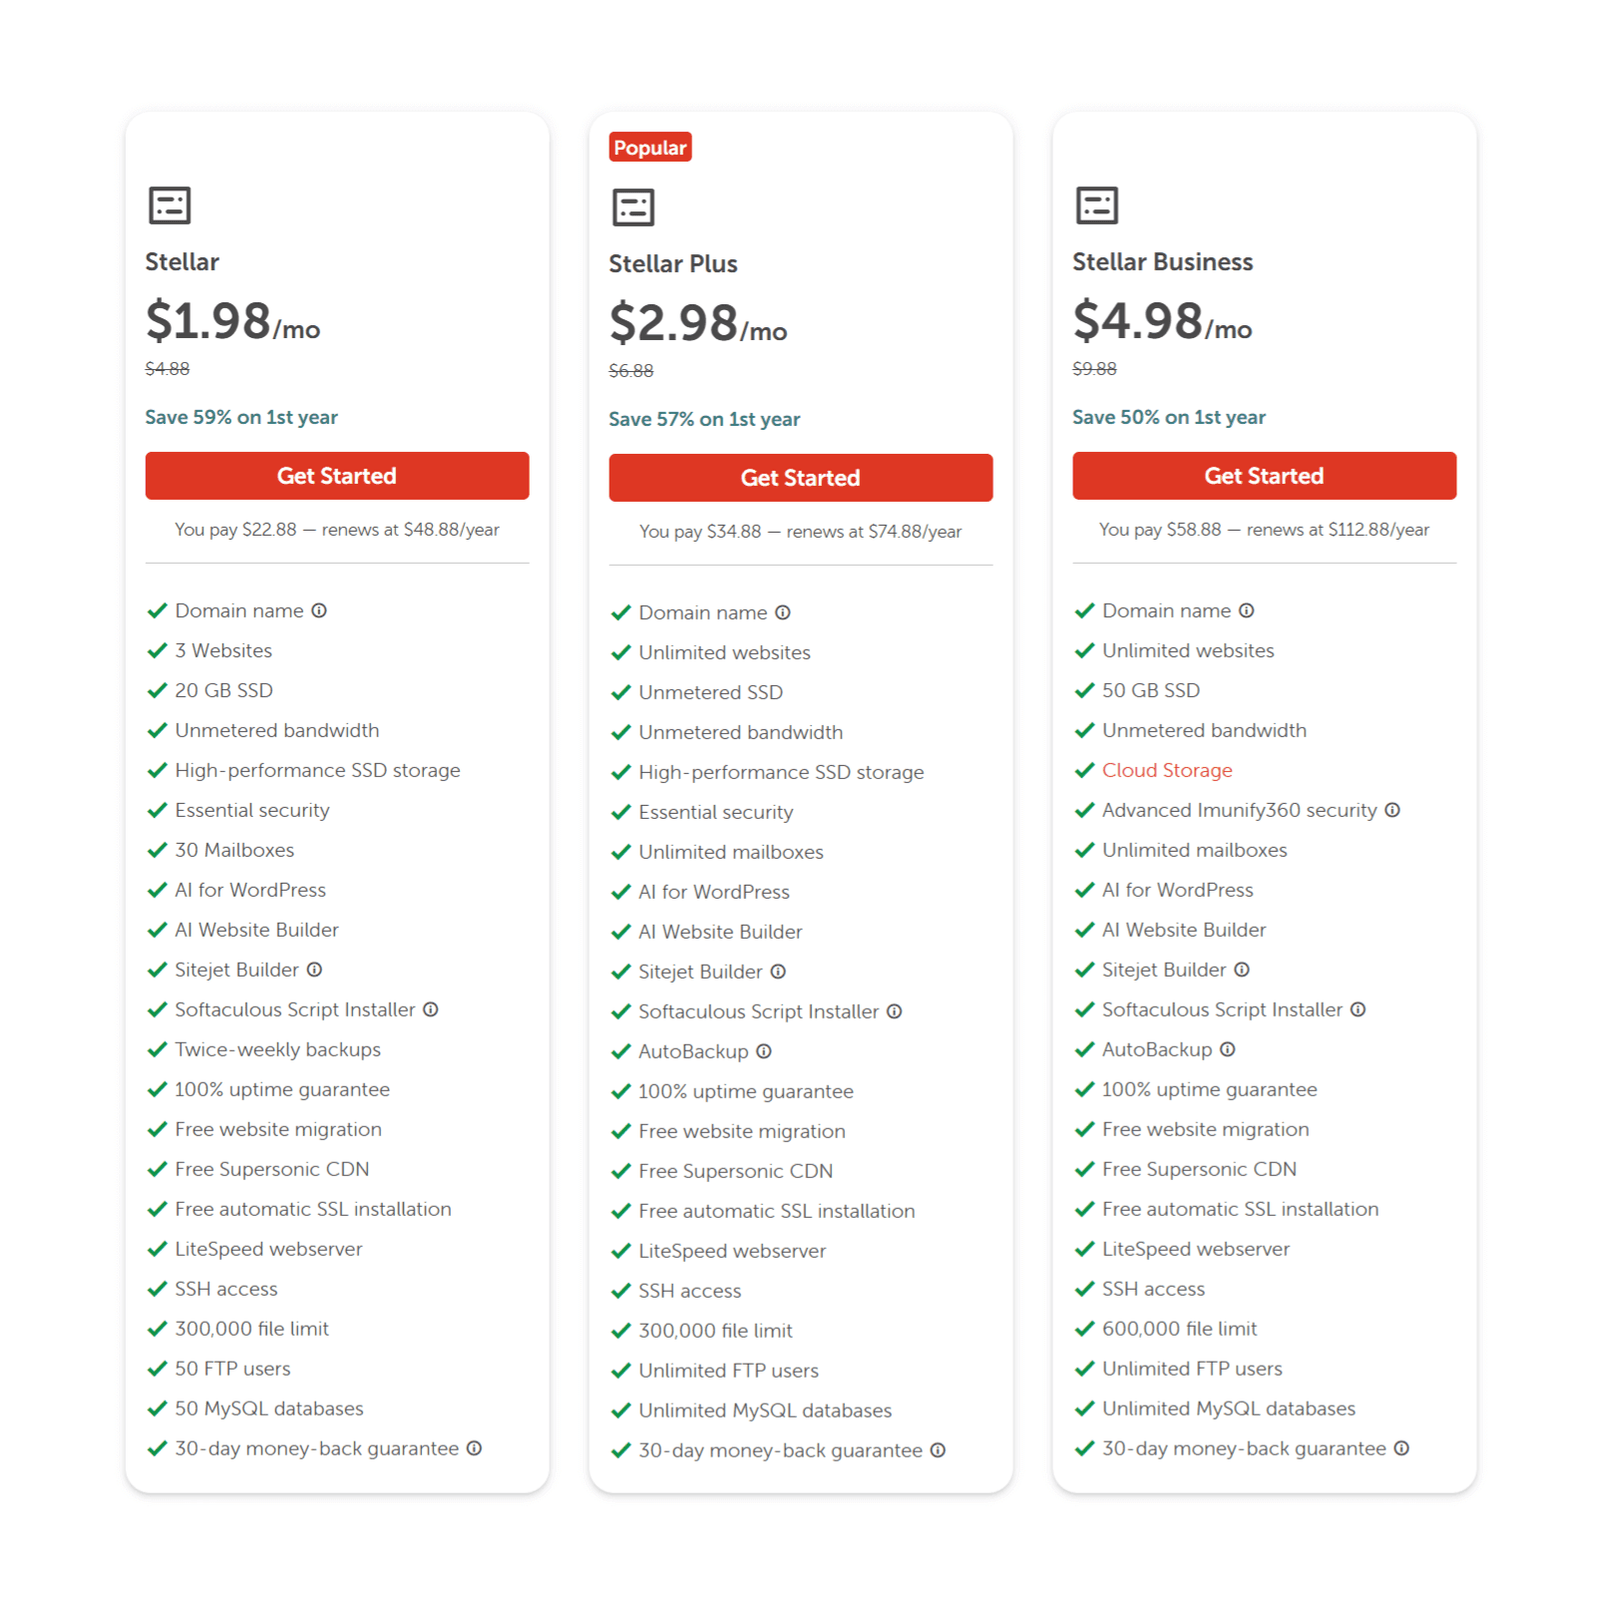Select the crossed-out $6.88 price
The image size is (1600, 1599).
pos(629,369)
